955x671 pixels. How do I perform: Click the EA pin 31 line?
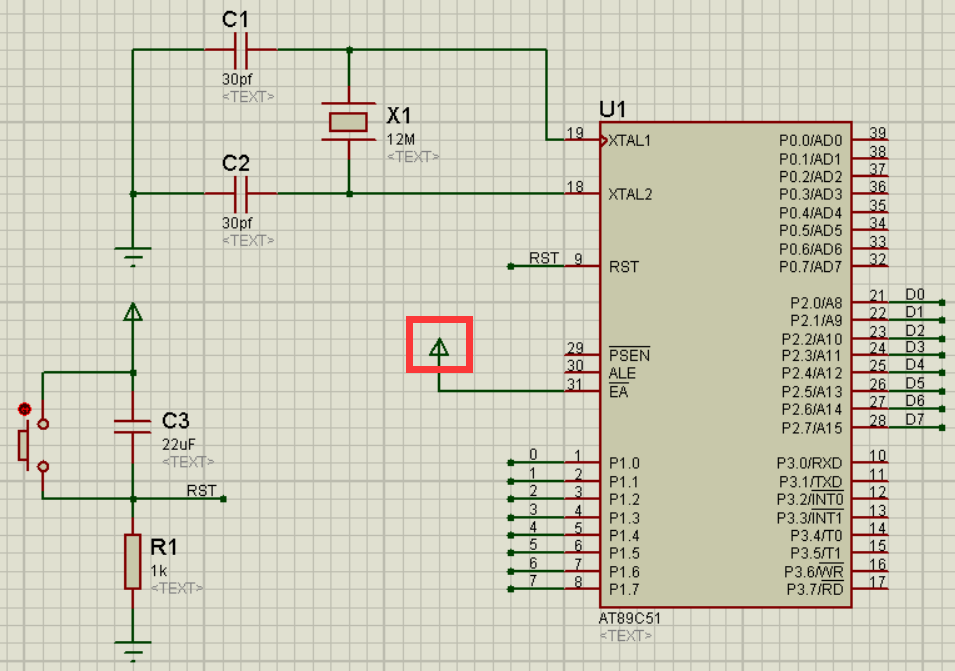(582, 390)
